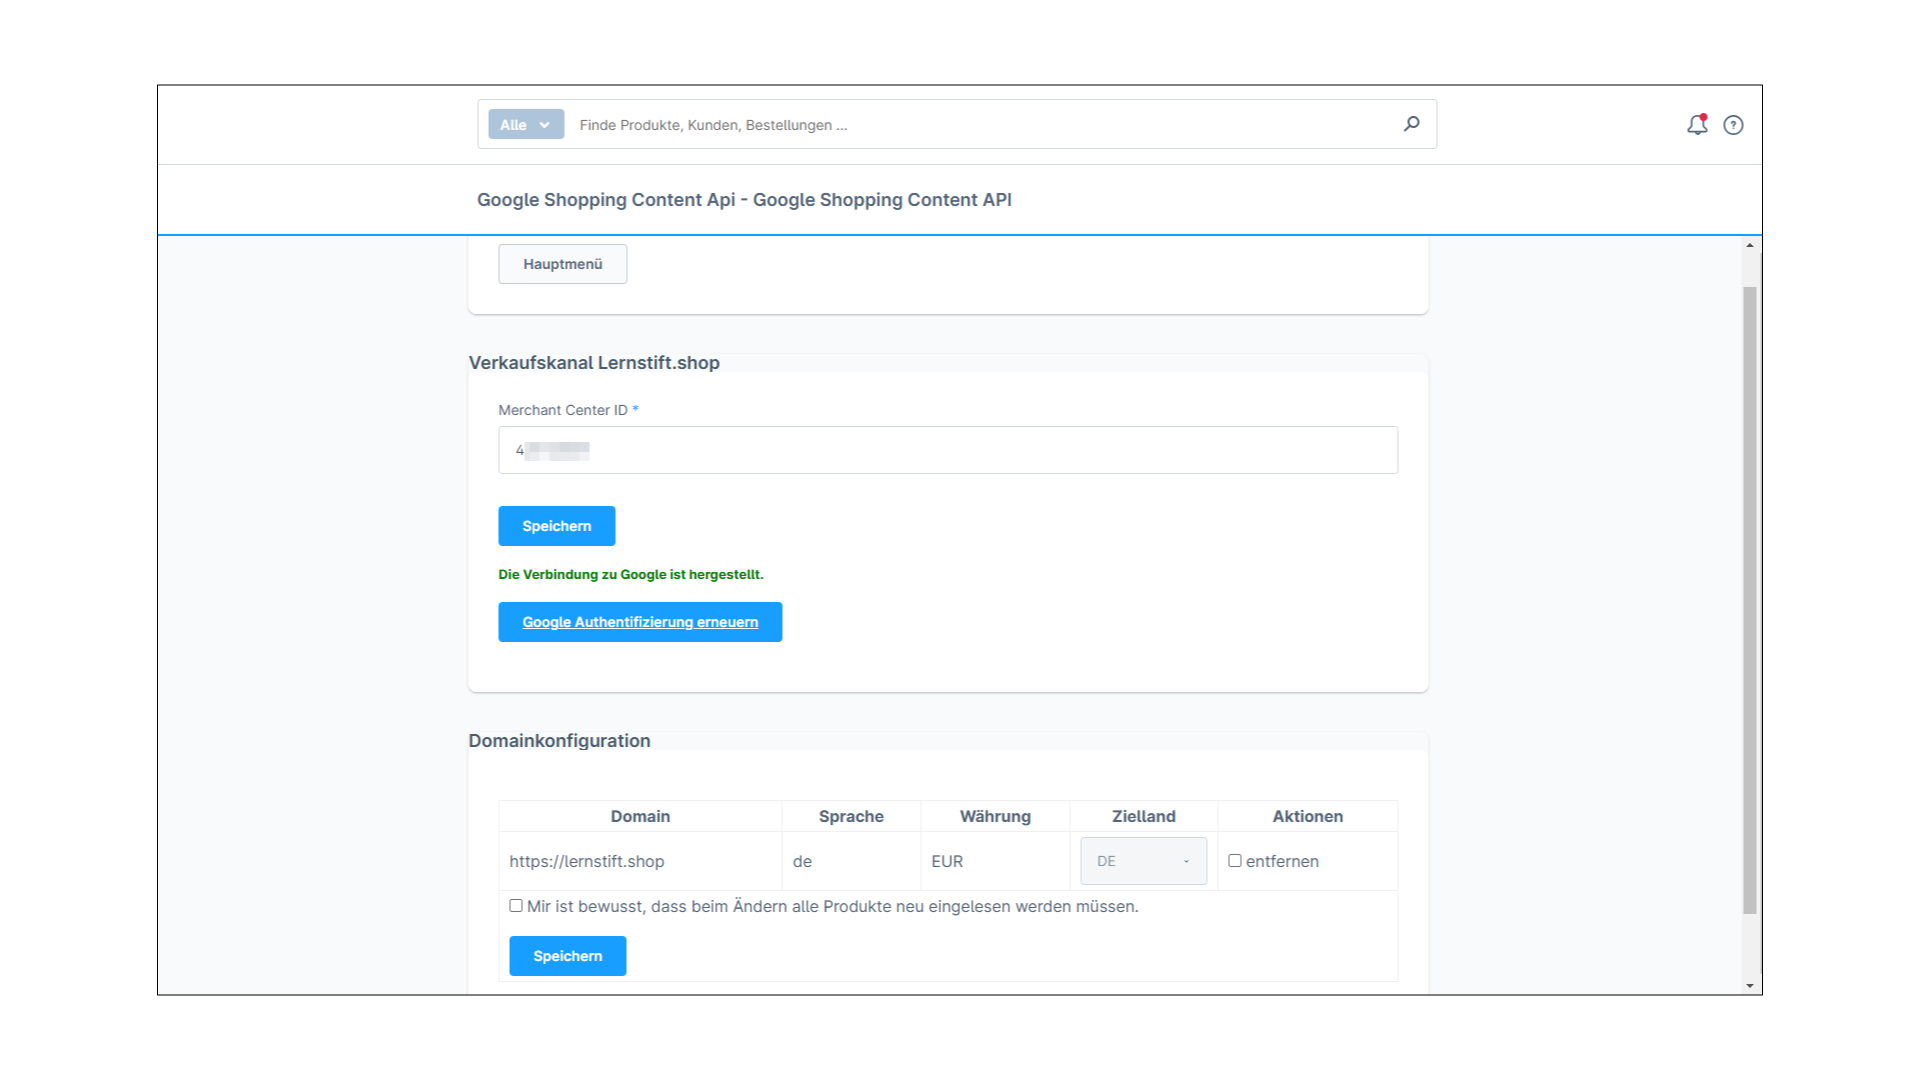The width and height of the screenshot is (1920, 1080).
Task: Click the Sprache column header
Action: [851, 816]
